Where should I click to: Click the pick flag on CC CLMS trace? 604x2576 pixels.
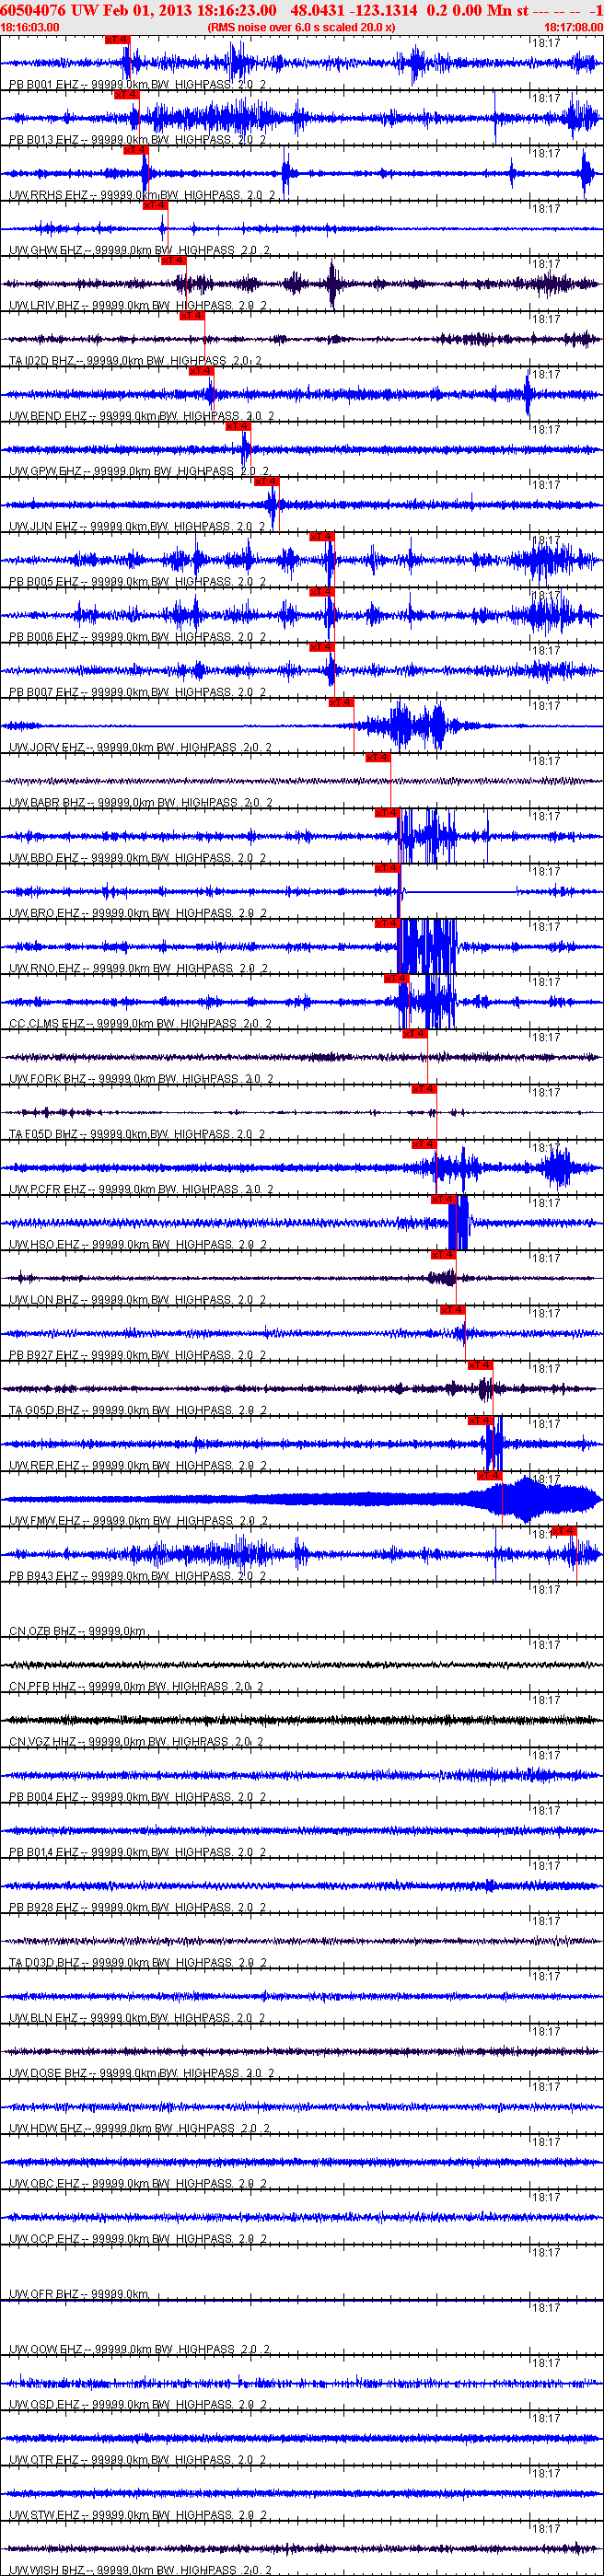(x=396, y=979)
